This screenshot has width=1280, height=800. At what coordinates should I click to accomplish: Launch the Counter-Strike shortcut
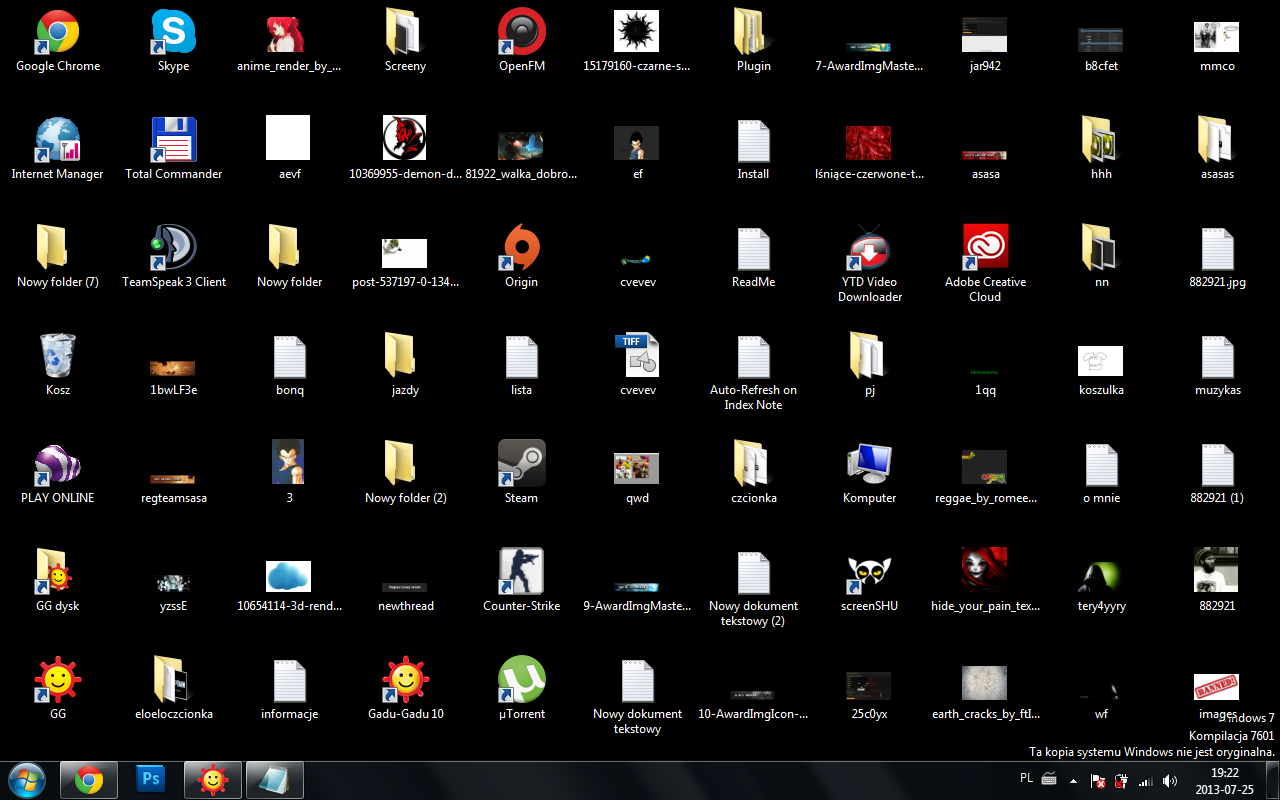pos(522,573)
